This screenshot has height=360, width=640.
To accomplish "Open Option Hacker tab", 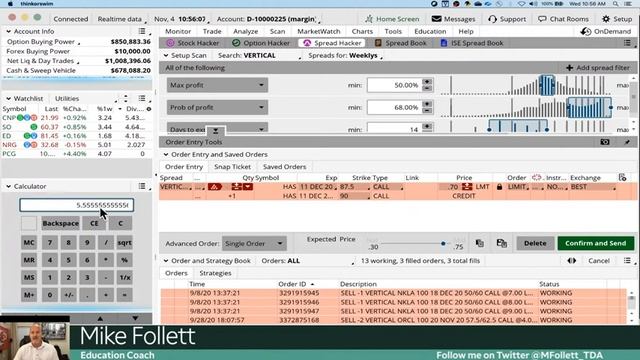I will point(261,43).
